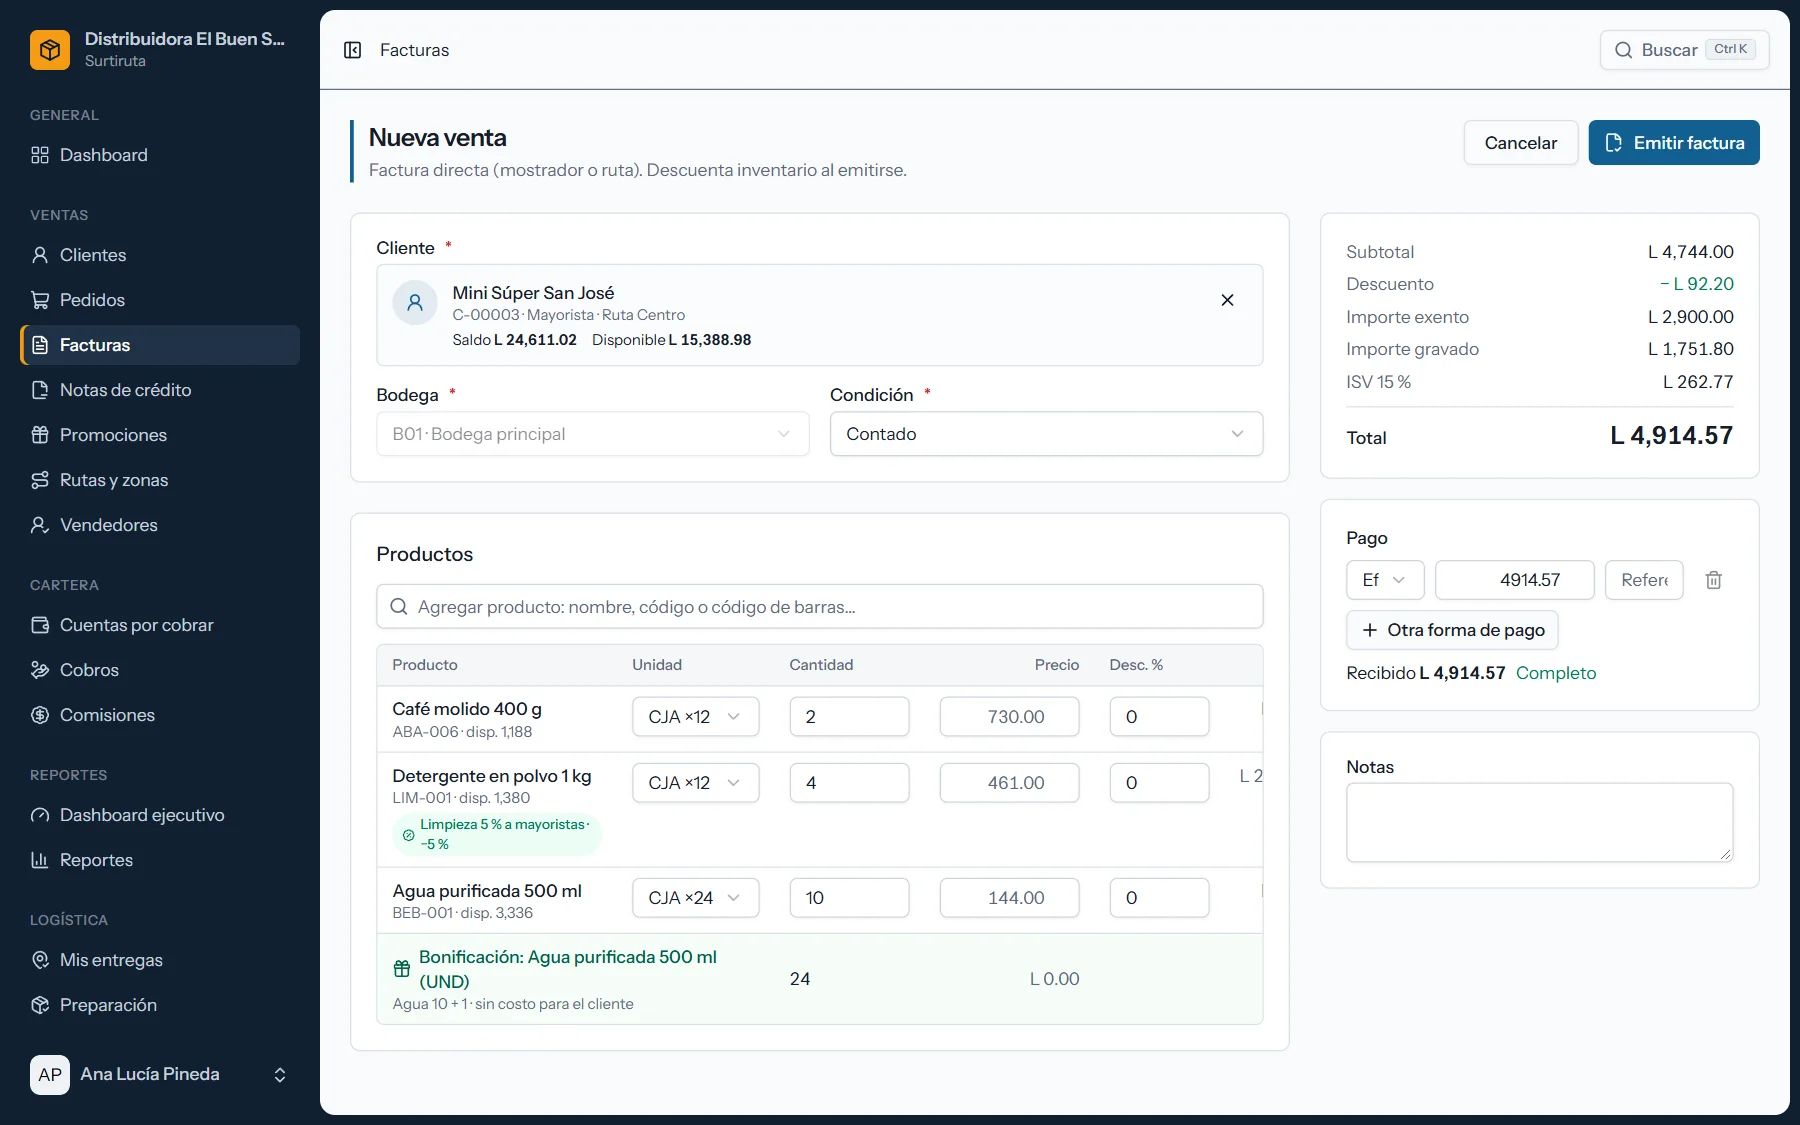The width and height of the screenshot is (1800, 1125).
Task: Click Emitir factura
Action: (x=1674, y=143)
